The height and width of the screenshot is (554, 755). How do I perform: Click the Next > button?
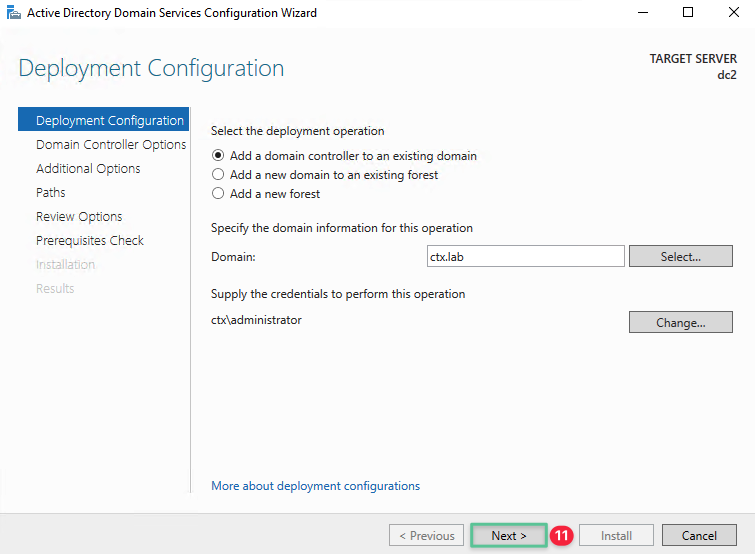(x=509, y=535)
